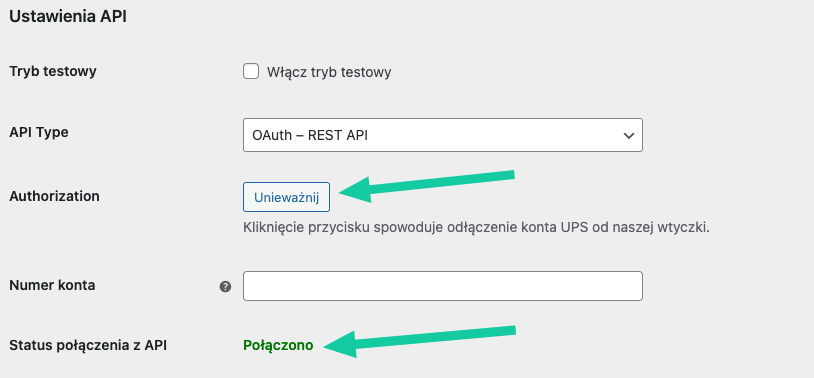
Task: Enable the Włącz tryb testowy checkbox
Action: point(251,71)
